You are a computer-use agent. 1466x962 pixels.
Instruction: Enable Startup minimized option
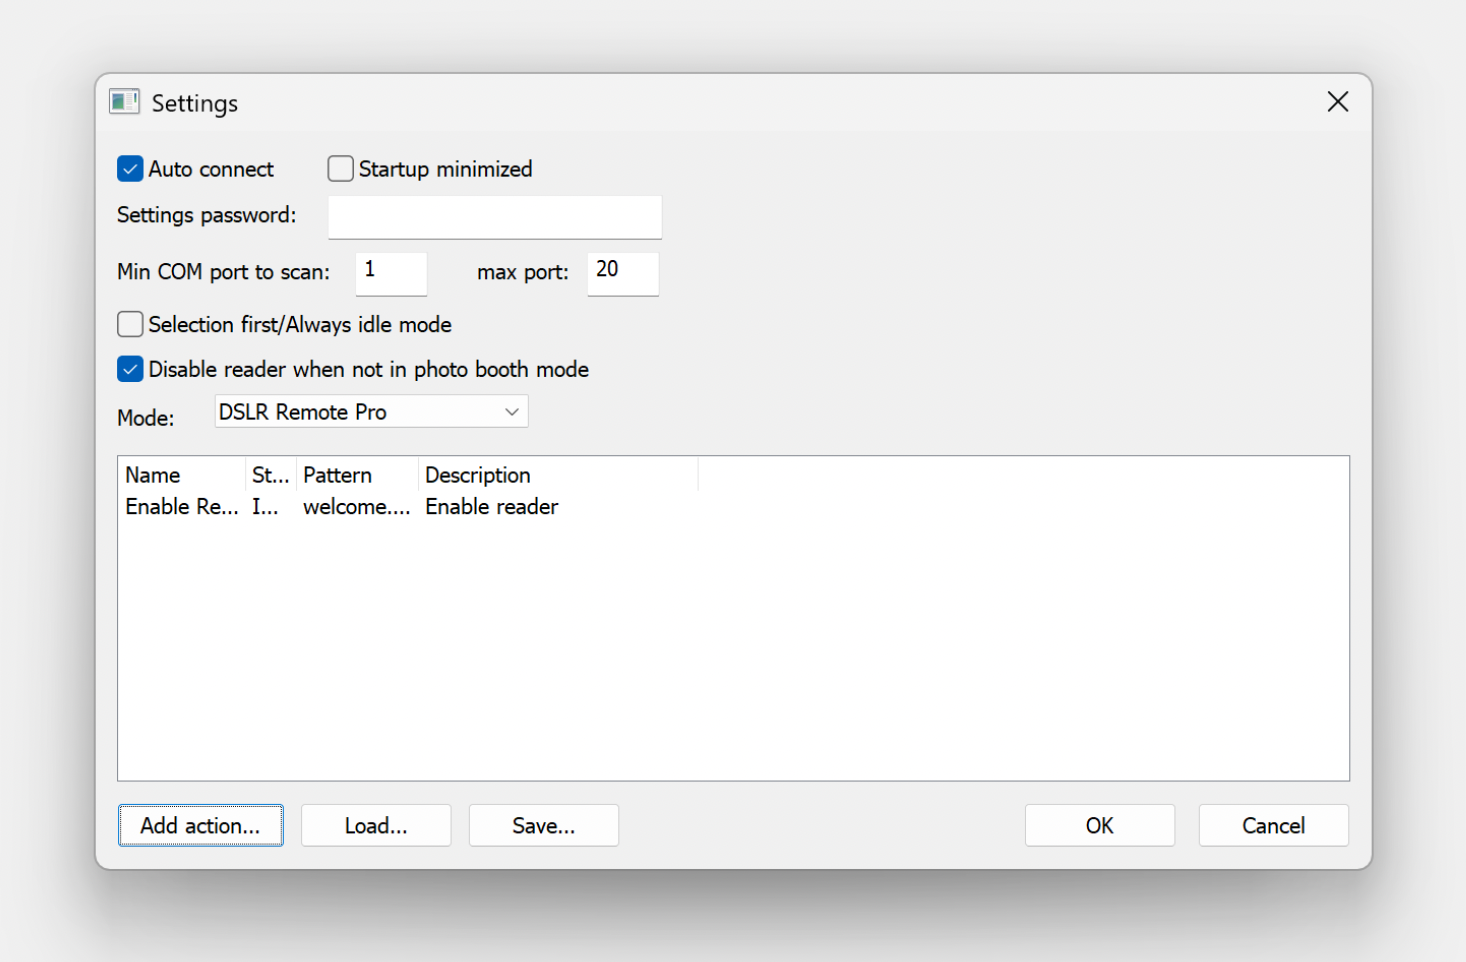click(x=341, y=169)
